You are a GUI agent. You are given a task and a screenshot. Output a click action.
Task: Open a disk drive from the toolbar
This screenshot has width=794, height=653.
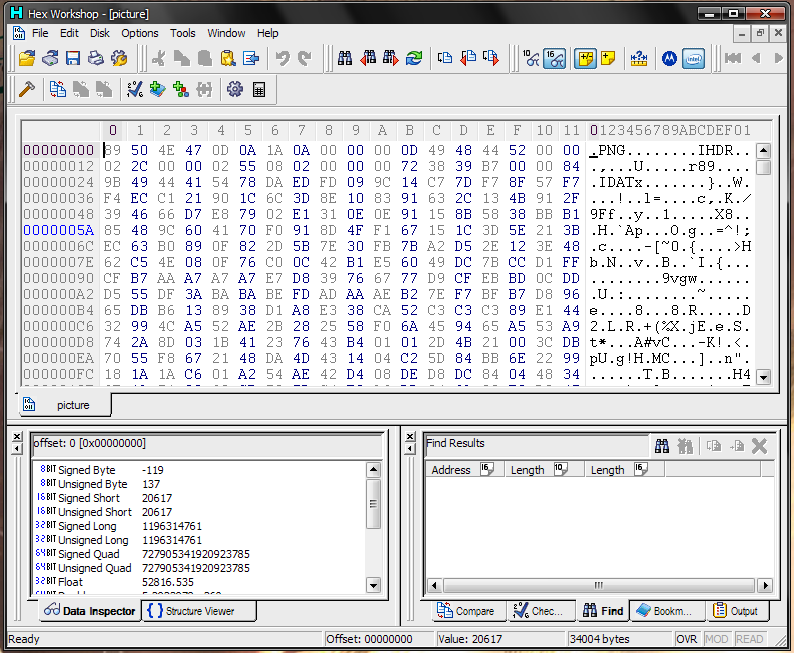pyautogui.click(x=50, y=58)
